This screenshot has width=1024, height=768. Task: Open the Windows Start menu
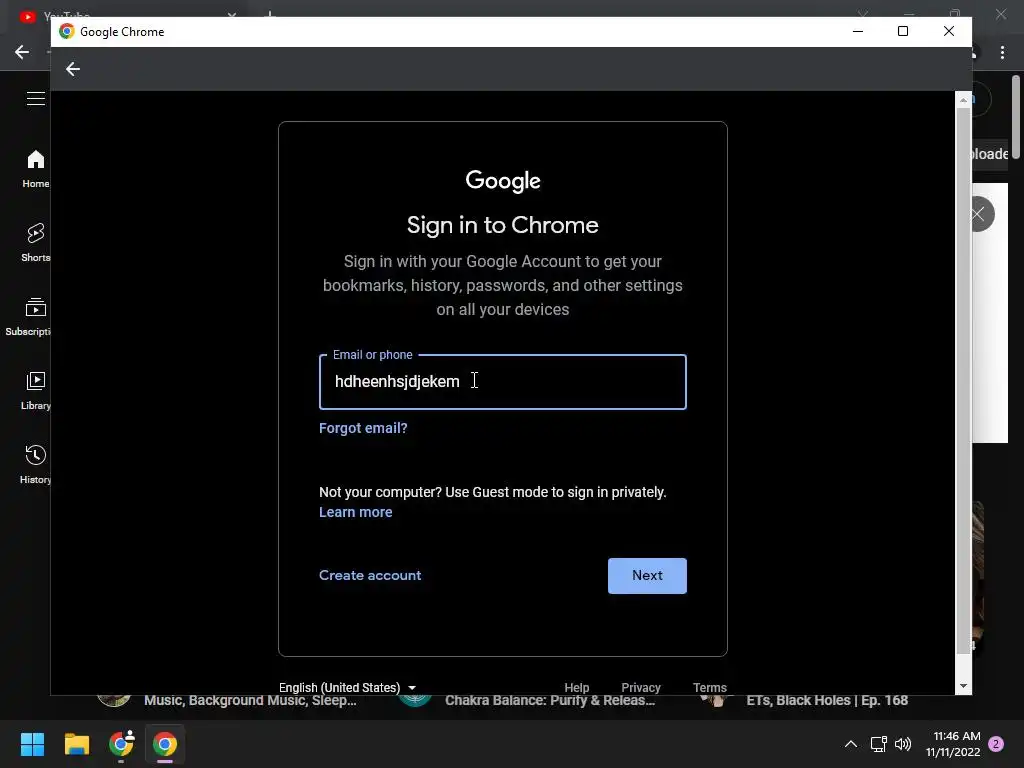click(x=32, y=744)
